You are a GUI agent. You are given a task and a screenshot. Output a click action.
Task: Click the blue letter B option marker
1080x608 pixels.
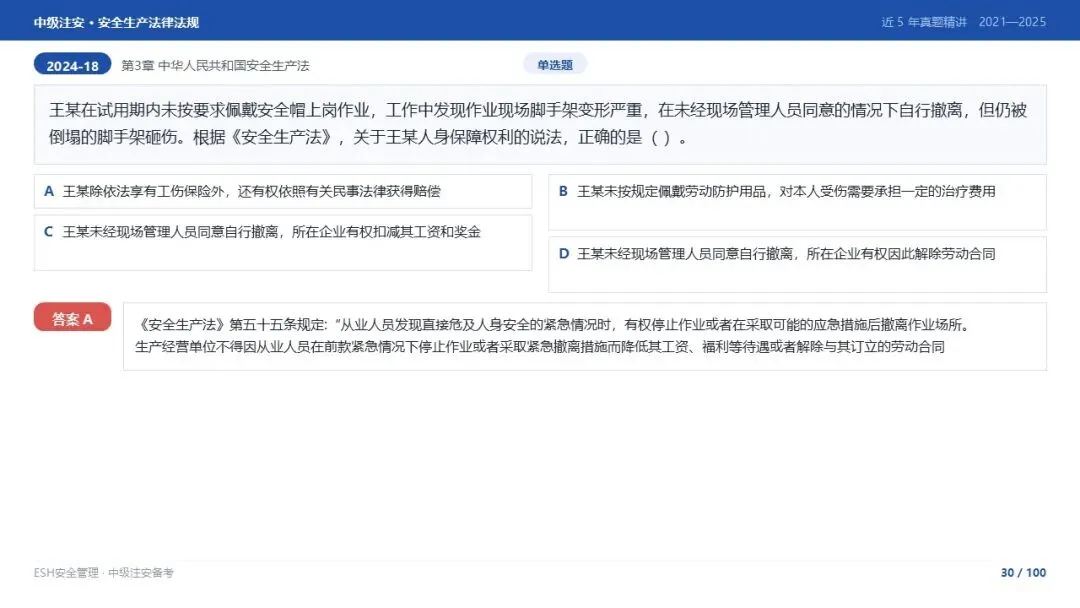(x=563, y=191)
